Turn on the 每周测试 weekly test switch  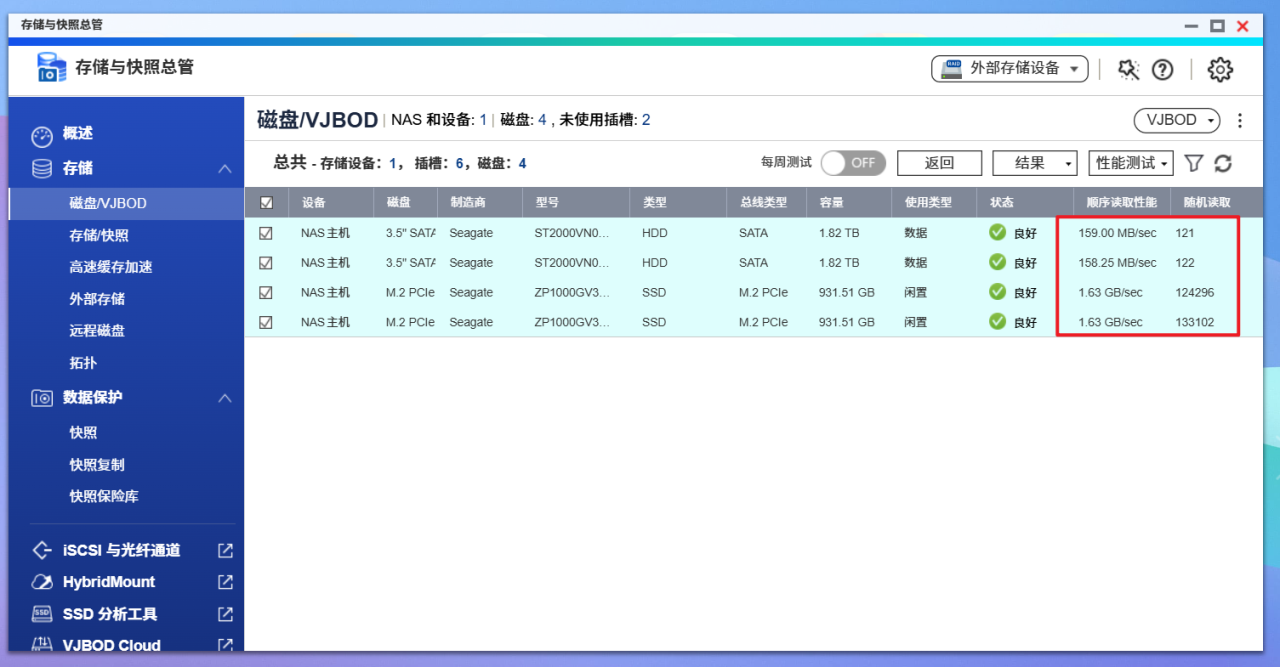[x=853, y=162]
